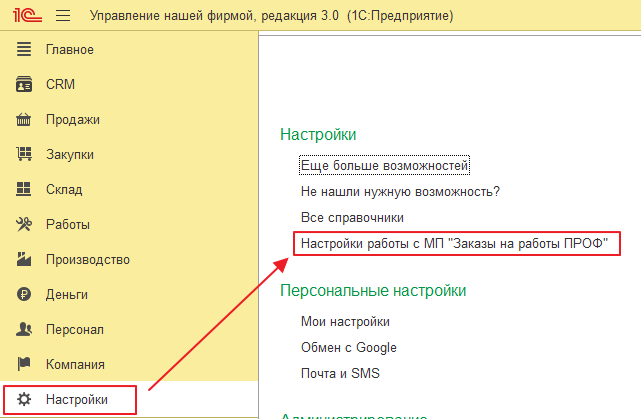Screen dimensions: 641x419
Task: Select the Компания section
Action: coord(75,364)
